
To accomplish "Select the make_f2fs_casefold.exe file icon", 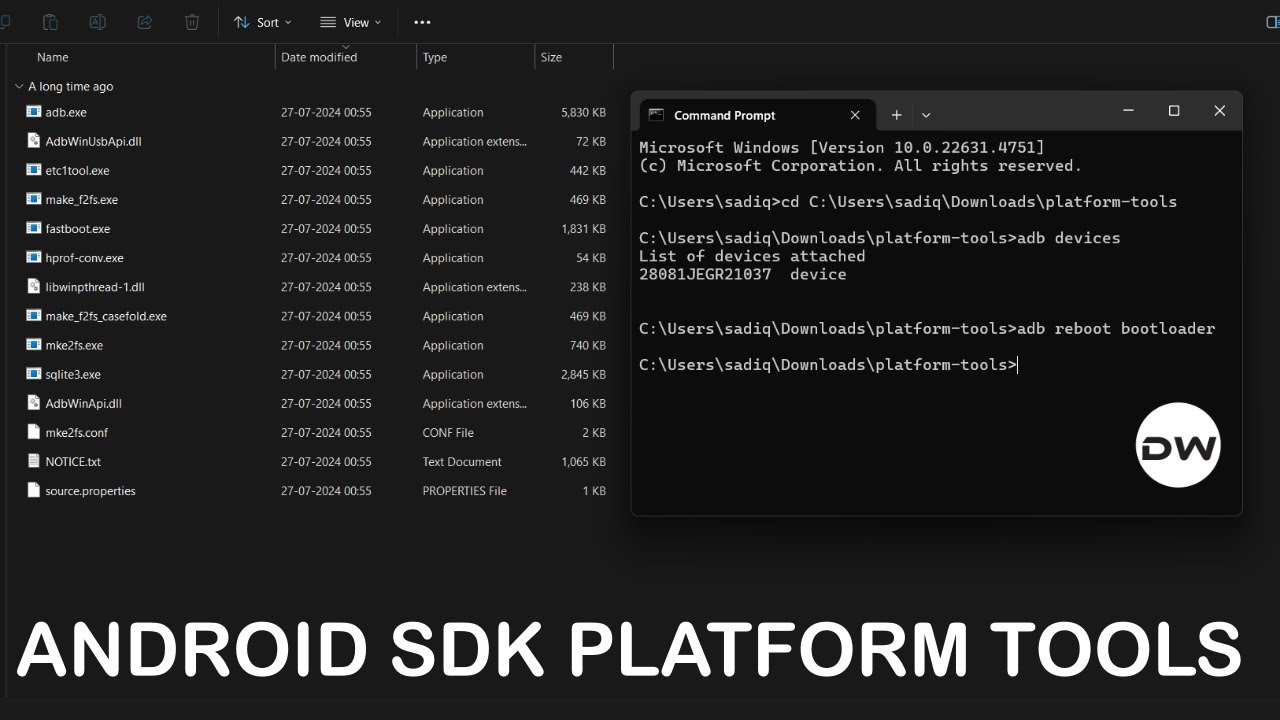I will [x=35, y=315].
